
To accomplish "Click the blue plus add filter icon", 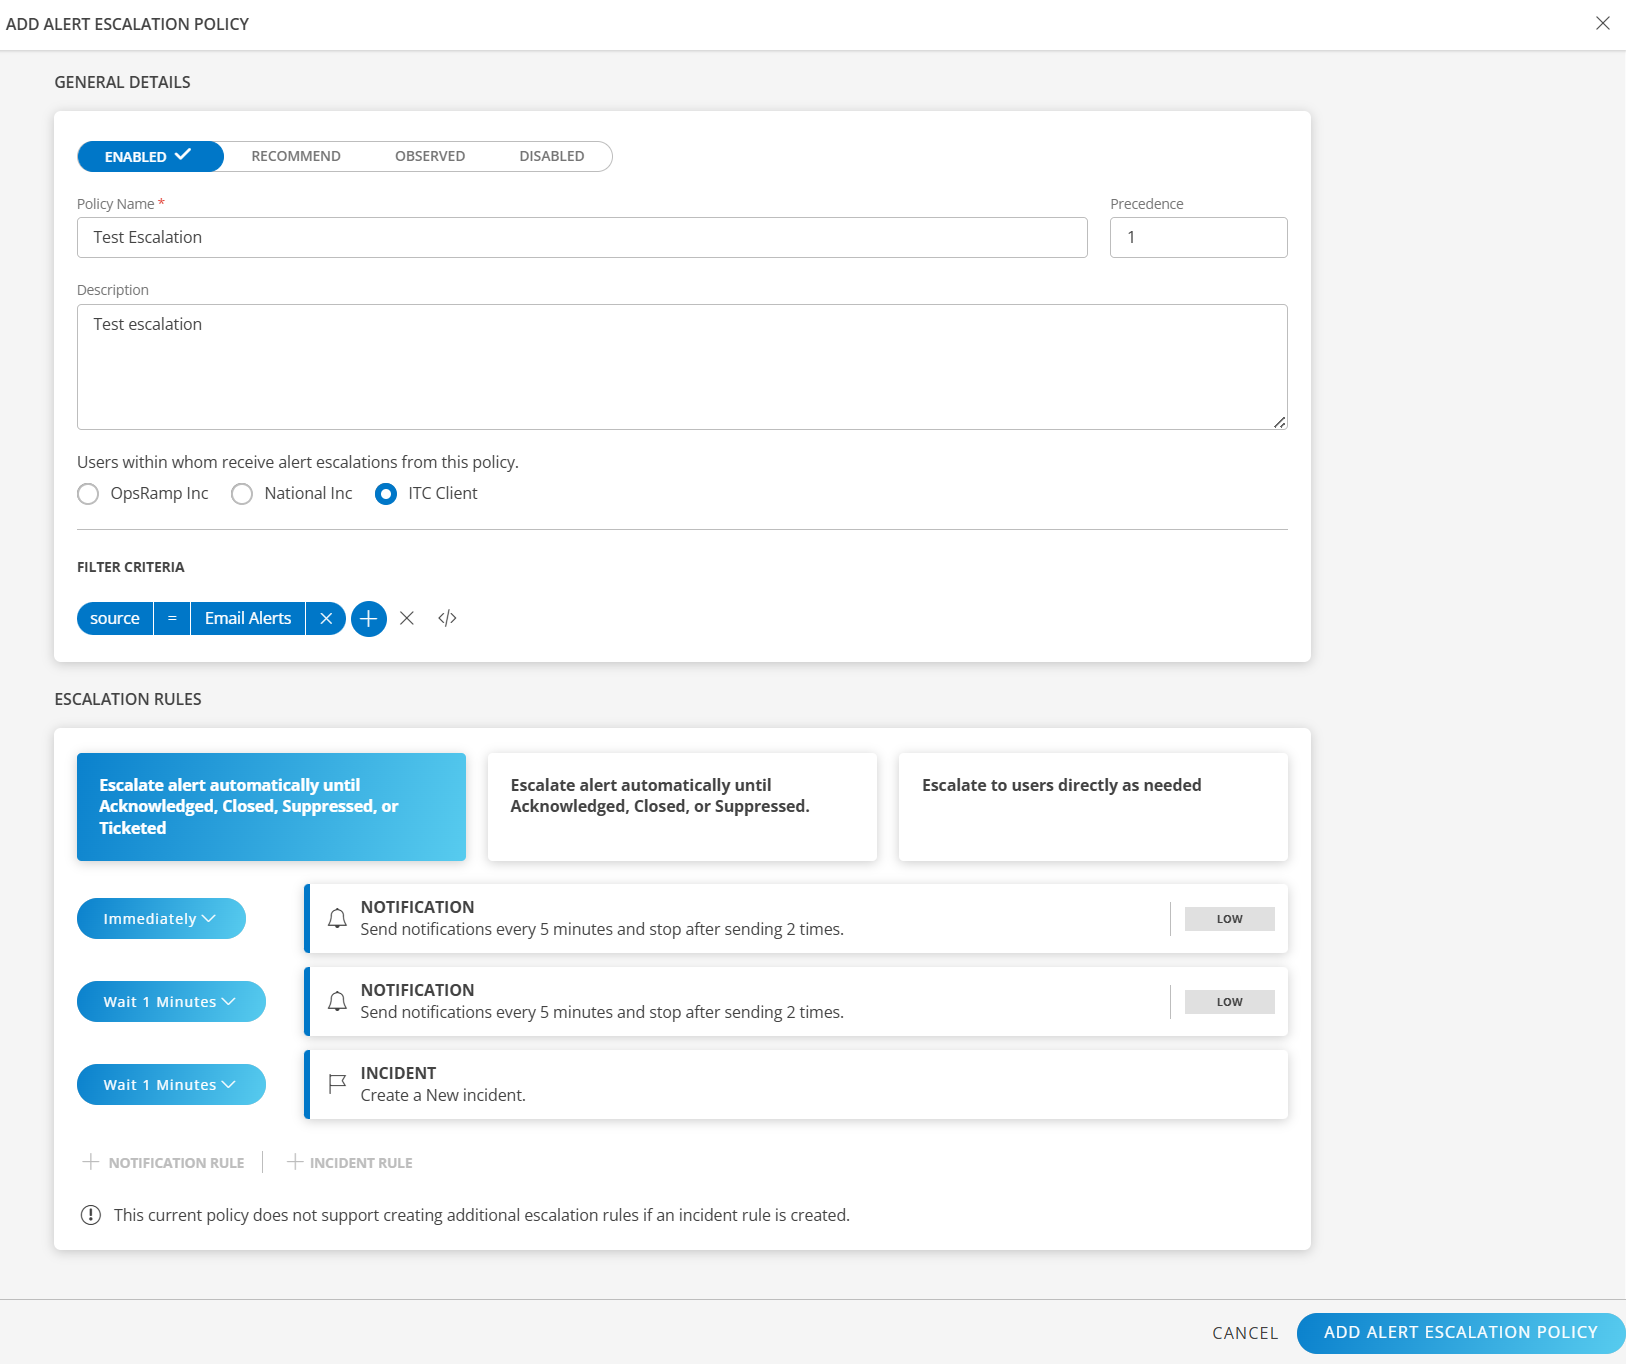I will coord(368,619).
